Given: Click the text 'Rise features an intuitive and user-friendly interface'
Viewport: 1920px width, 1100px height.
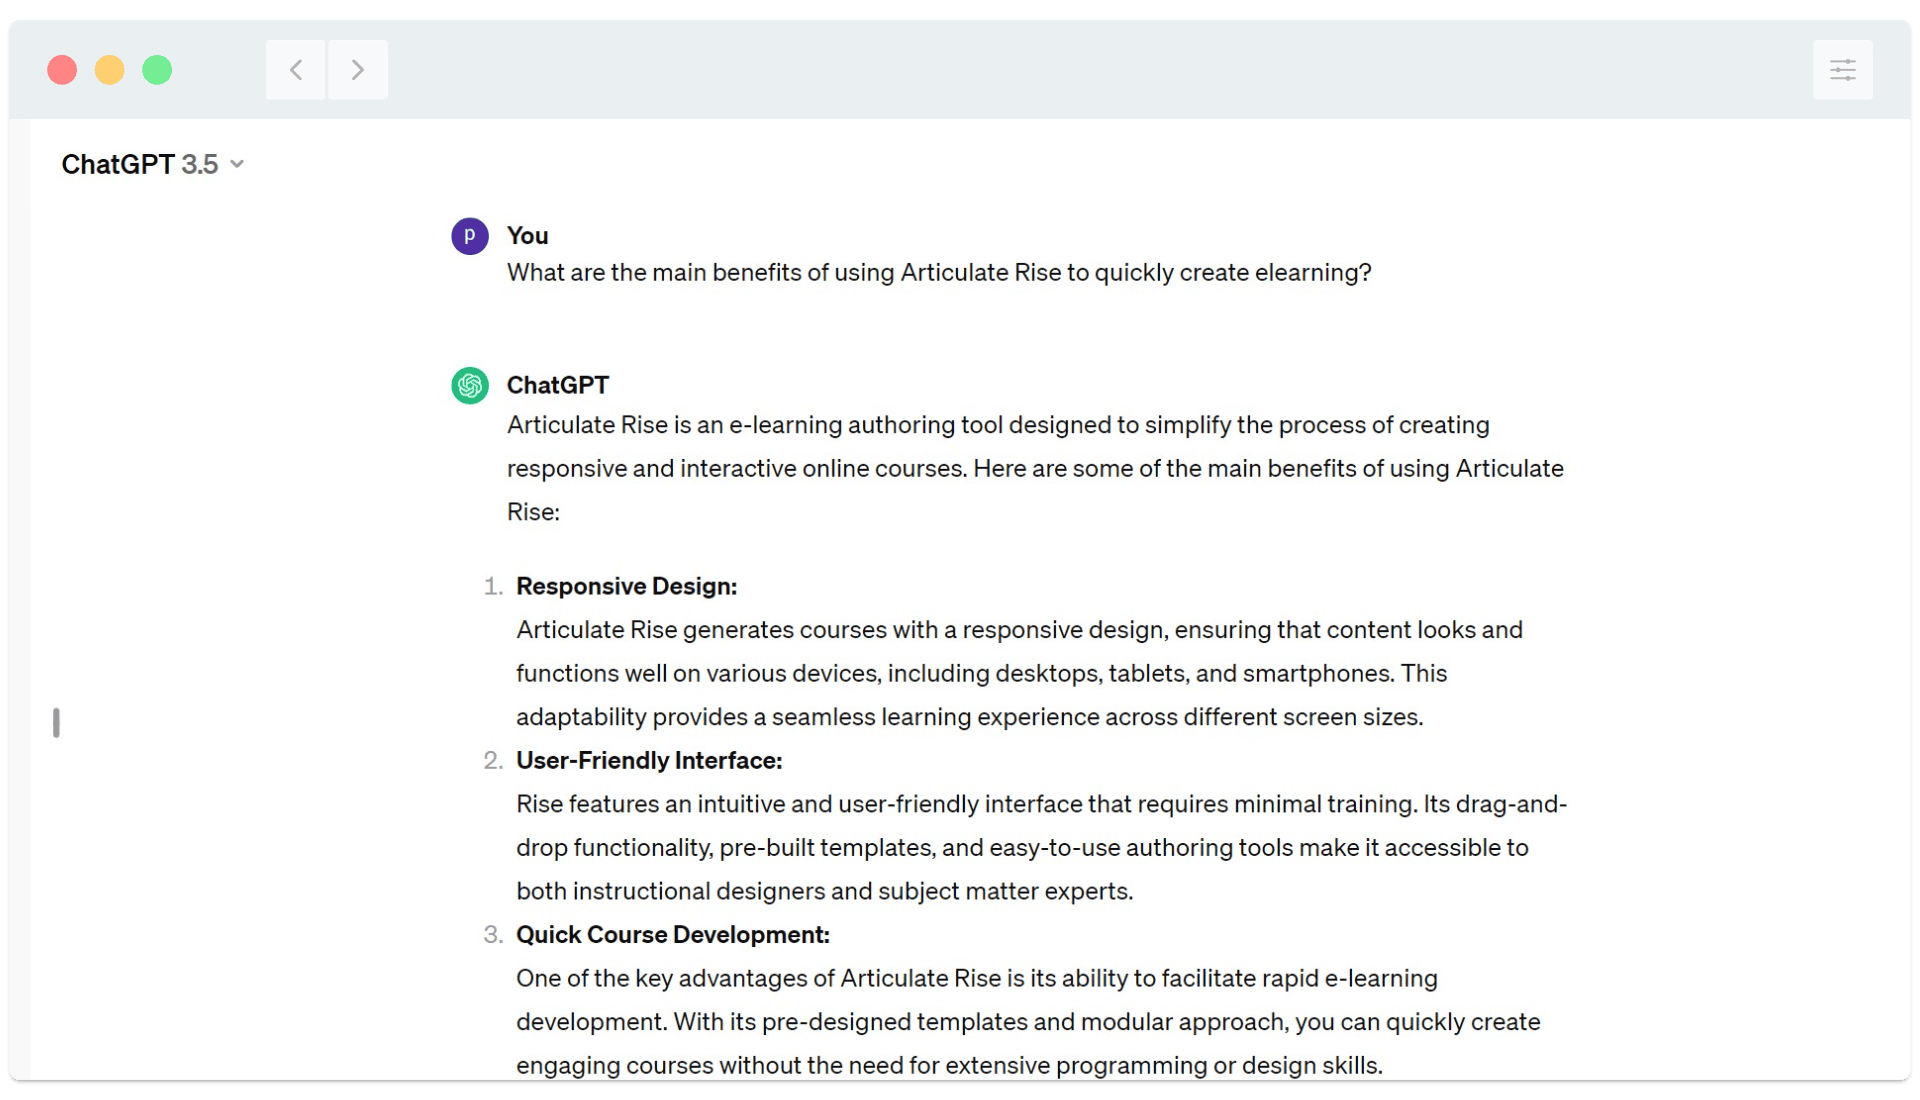Looking at the screenshot, I should click(799, 804).
